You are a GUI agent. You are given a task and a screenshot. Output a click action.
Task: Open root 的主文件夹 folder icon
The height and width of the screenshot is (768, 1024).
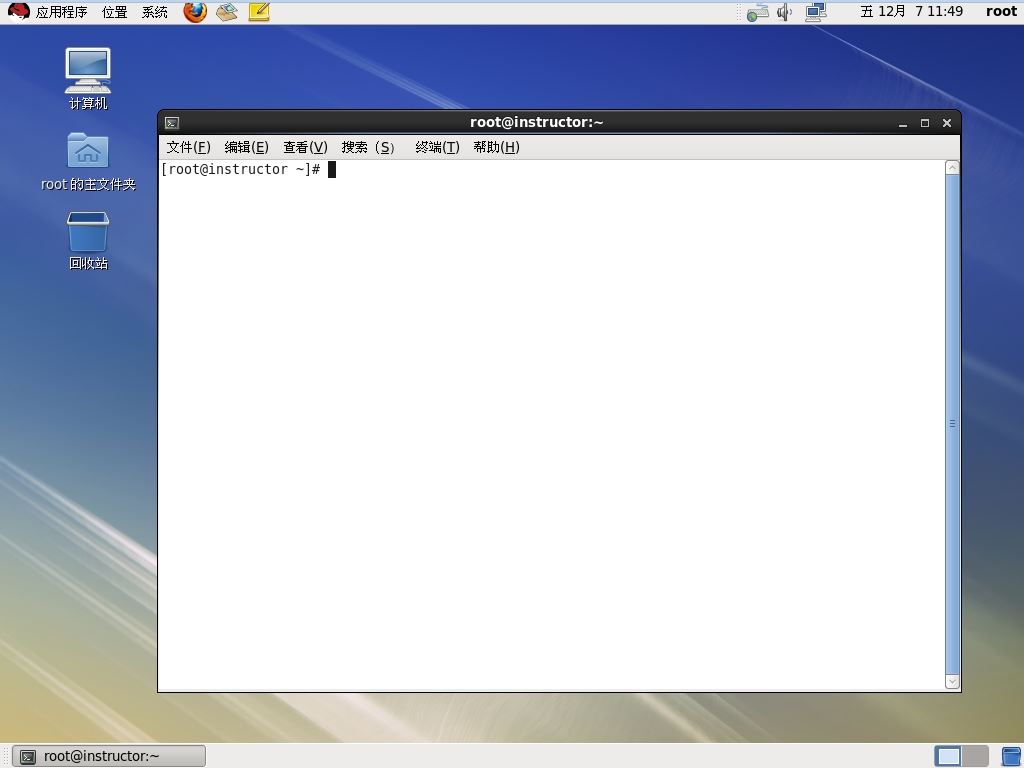[x=88, y=161]
